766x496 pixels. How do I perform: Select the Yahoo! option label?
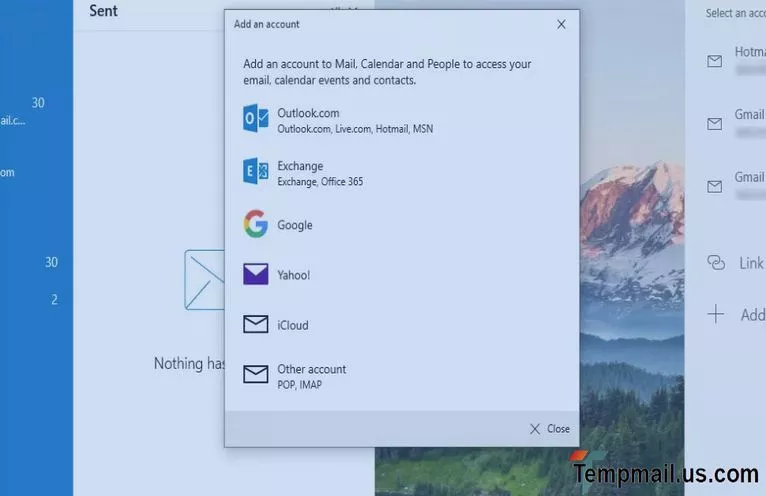pyautogui.click(x=293, y=275)
